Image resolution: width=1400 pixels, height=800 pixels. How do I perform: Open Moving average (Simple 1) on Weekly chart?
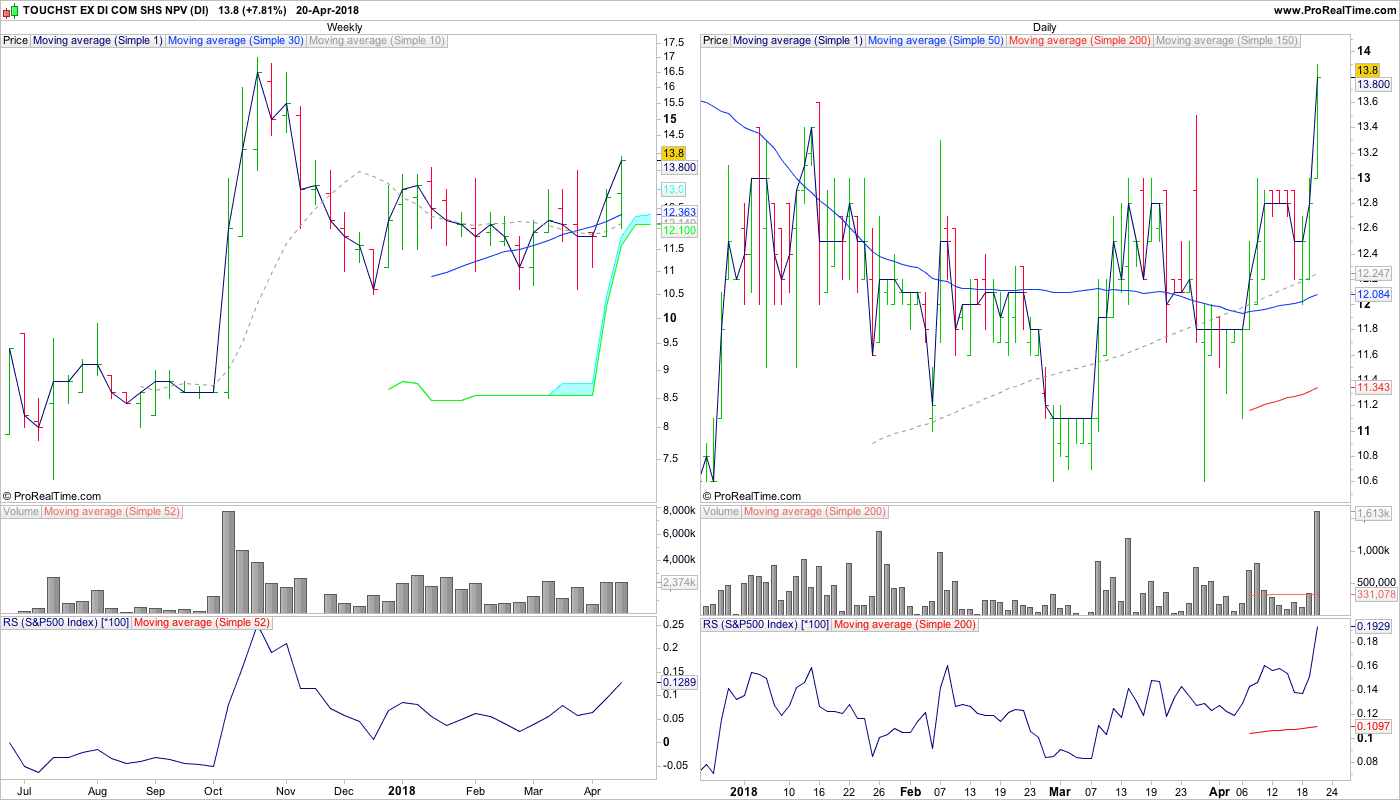[98, 41]
